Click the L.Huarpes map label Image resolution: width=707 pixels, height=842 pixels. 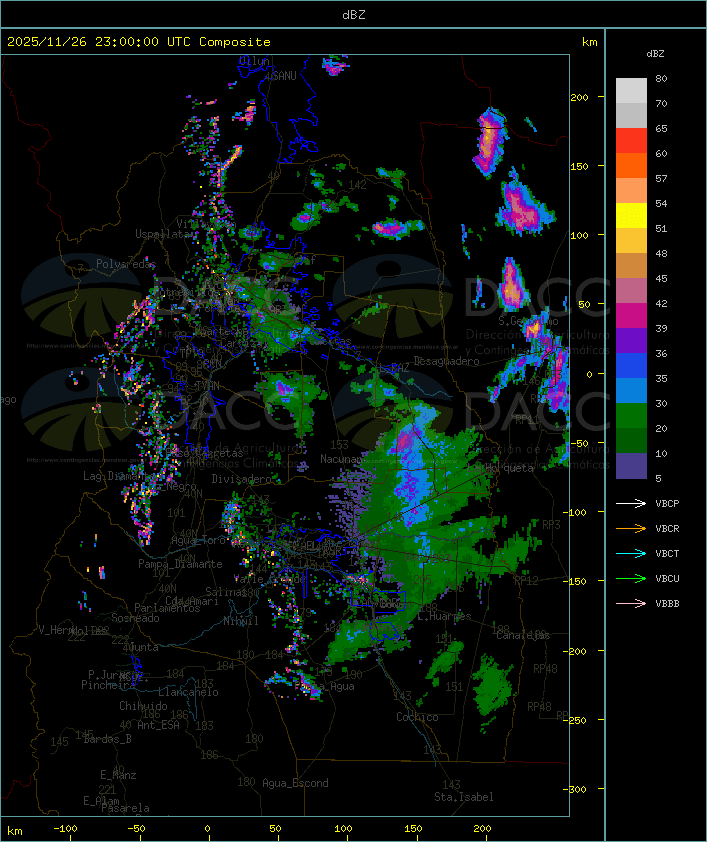pos(444,616)
